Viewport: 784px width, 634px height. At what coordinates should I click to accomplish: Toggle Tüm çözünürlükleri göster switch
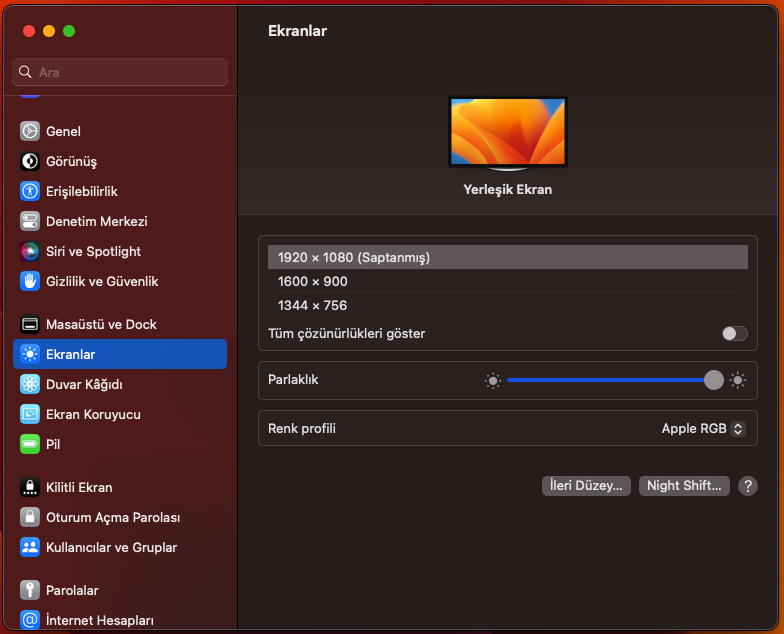tap(734, 334)
